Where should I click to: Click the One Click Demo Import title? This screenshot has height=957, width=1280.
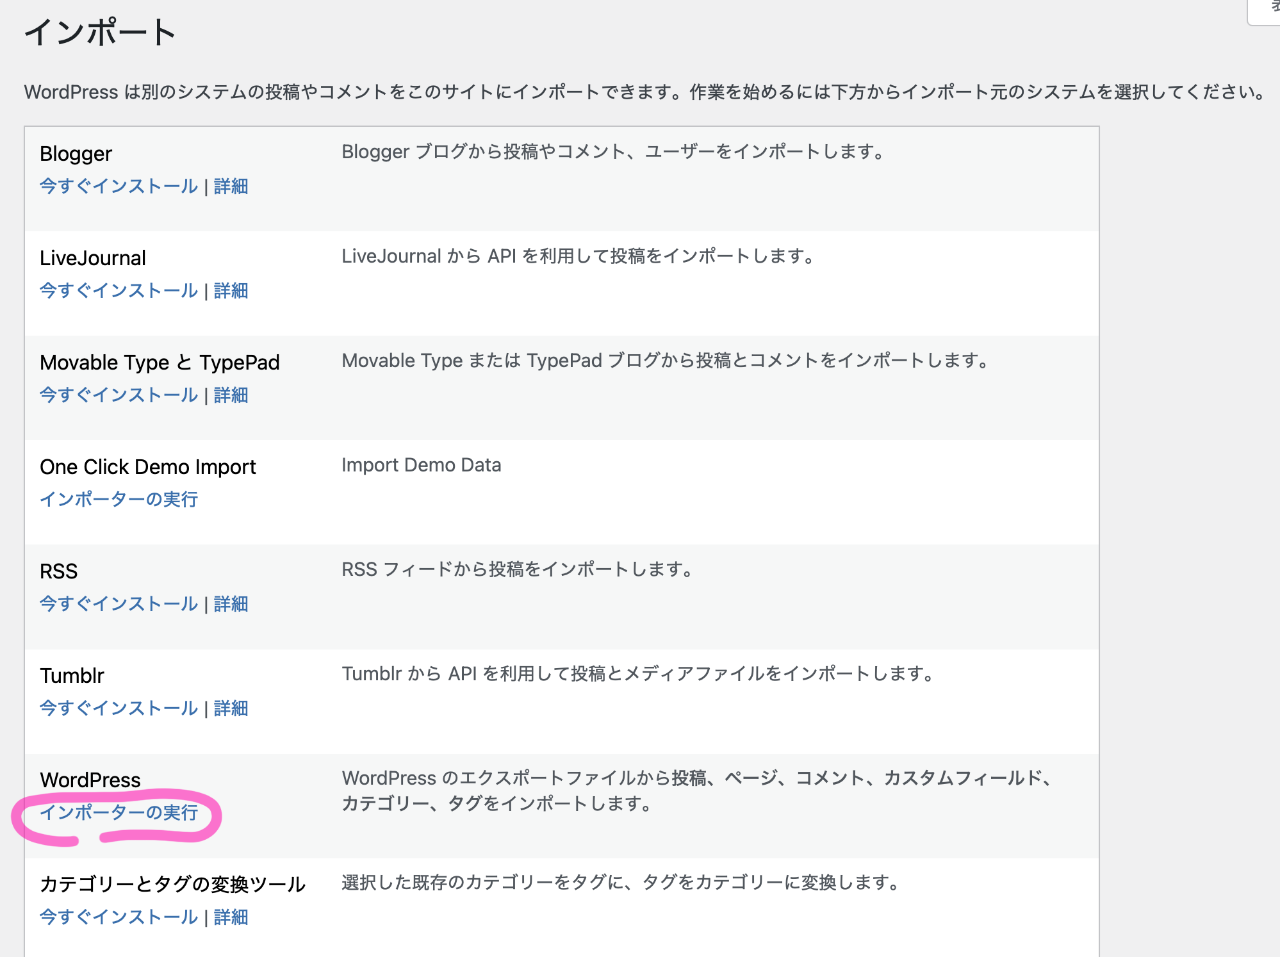pos(148,467)
